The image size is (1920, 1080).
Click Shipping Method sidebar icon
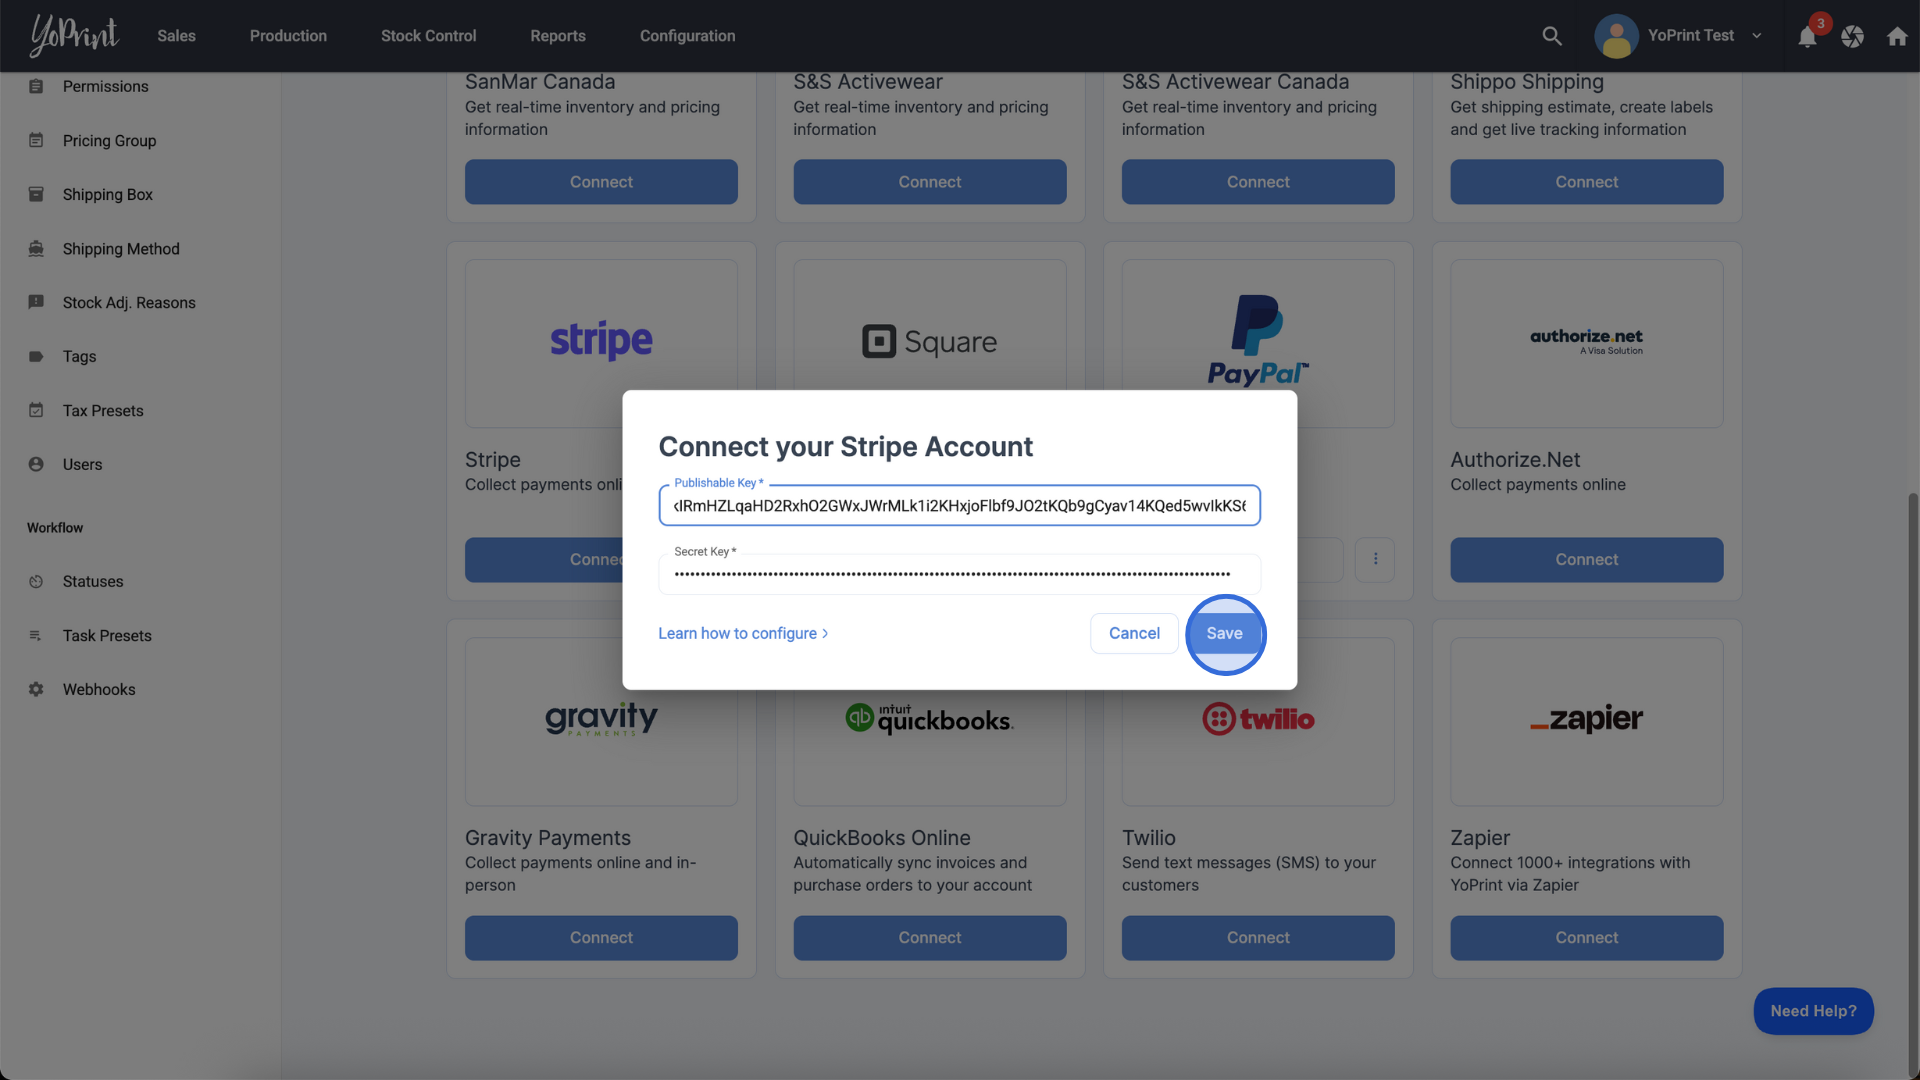(36, 249)
